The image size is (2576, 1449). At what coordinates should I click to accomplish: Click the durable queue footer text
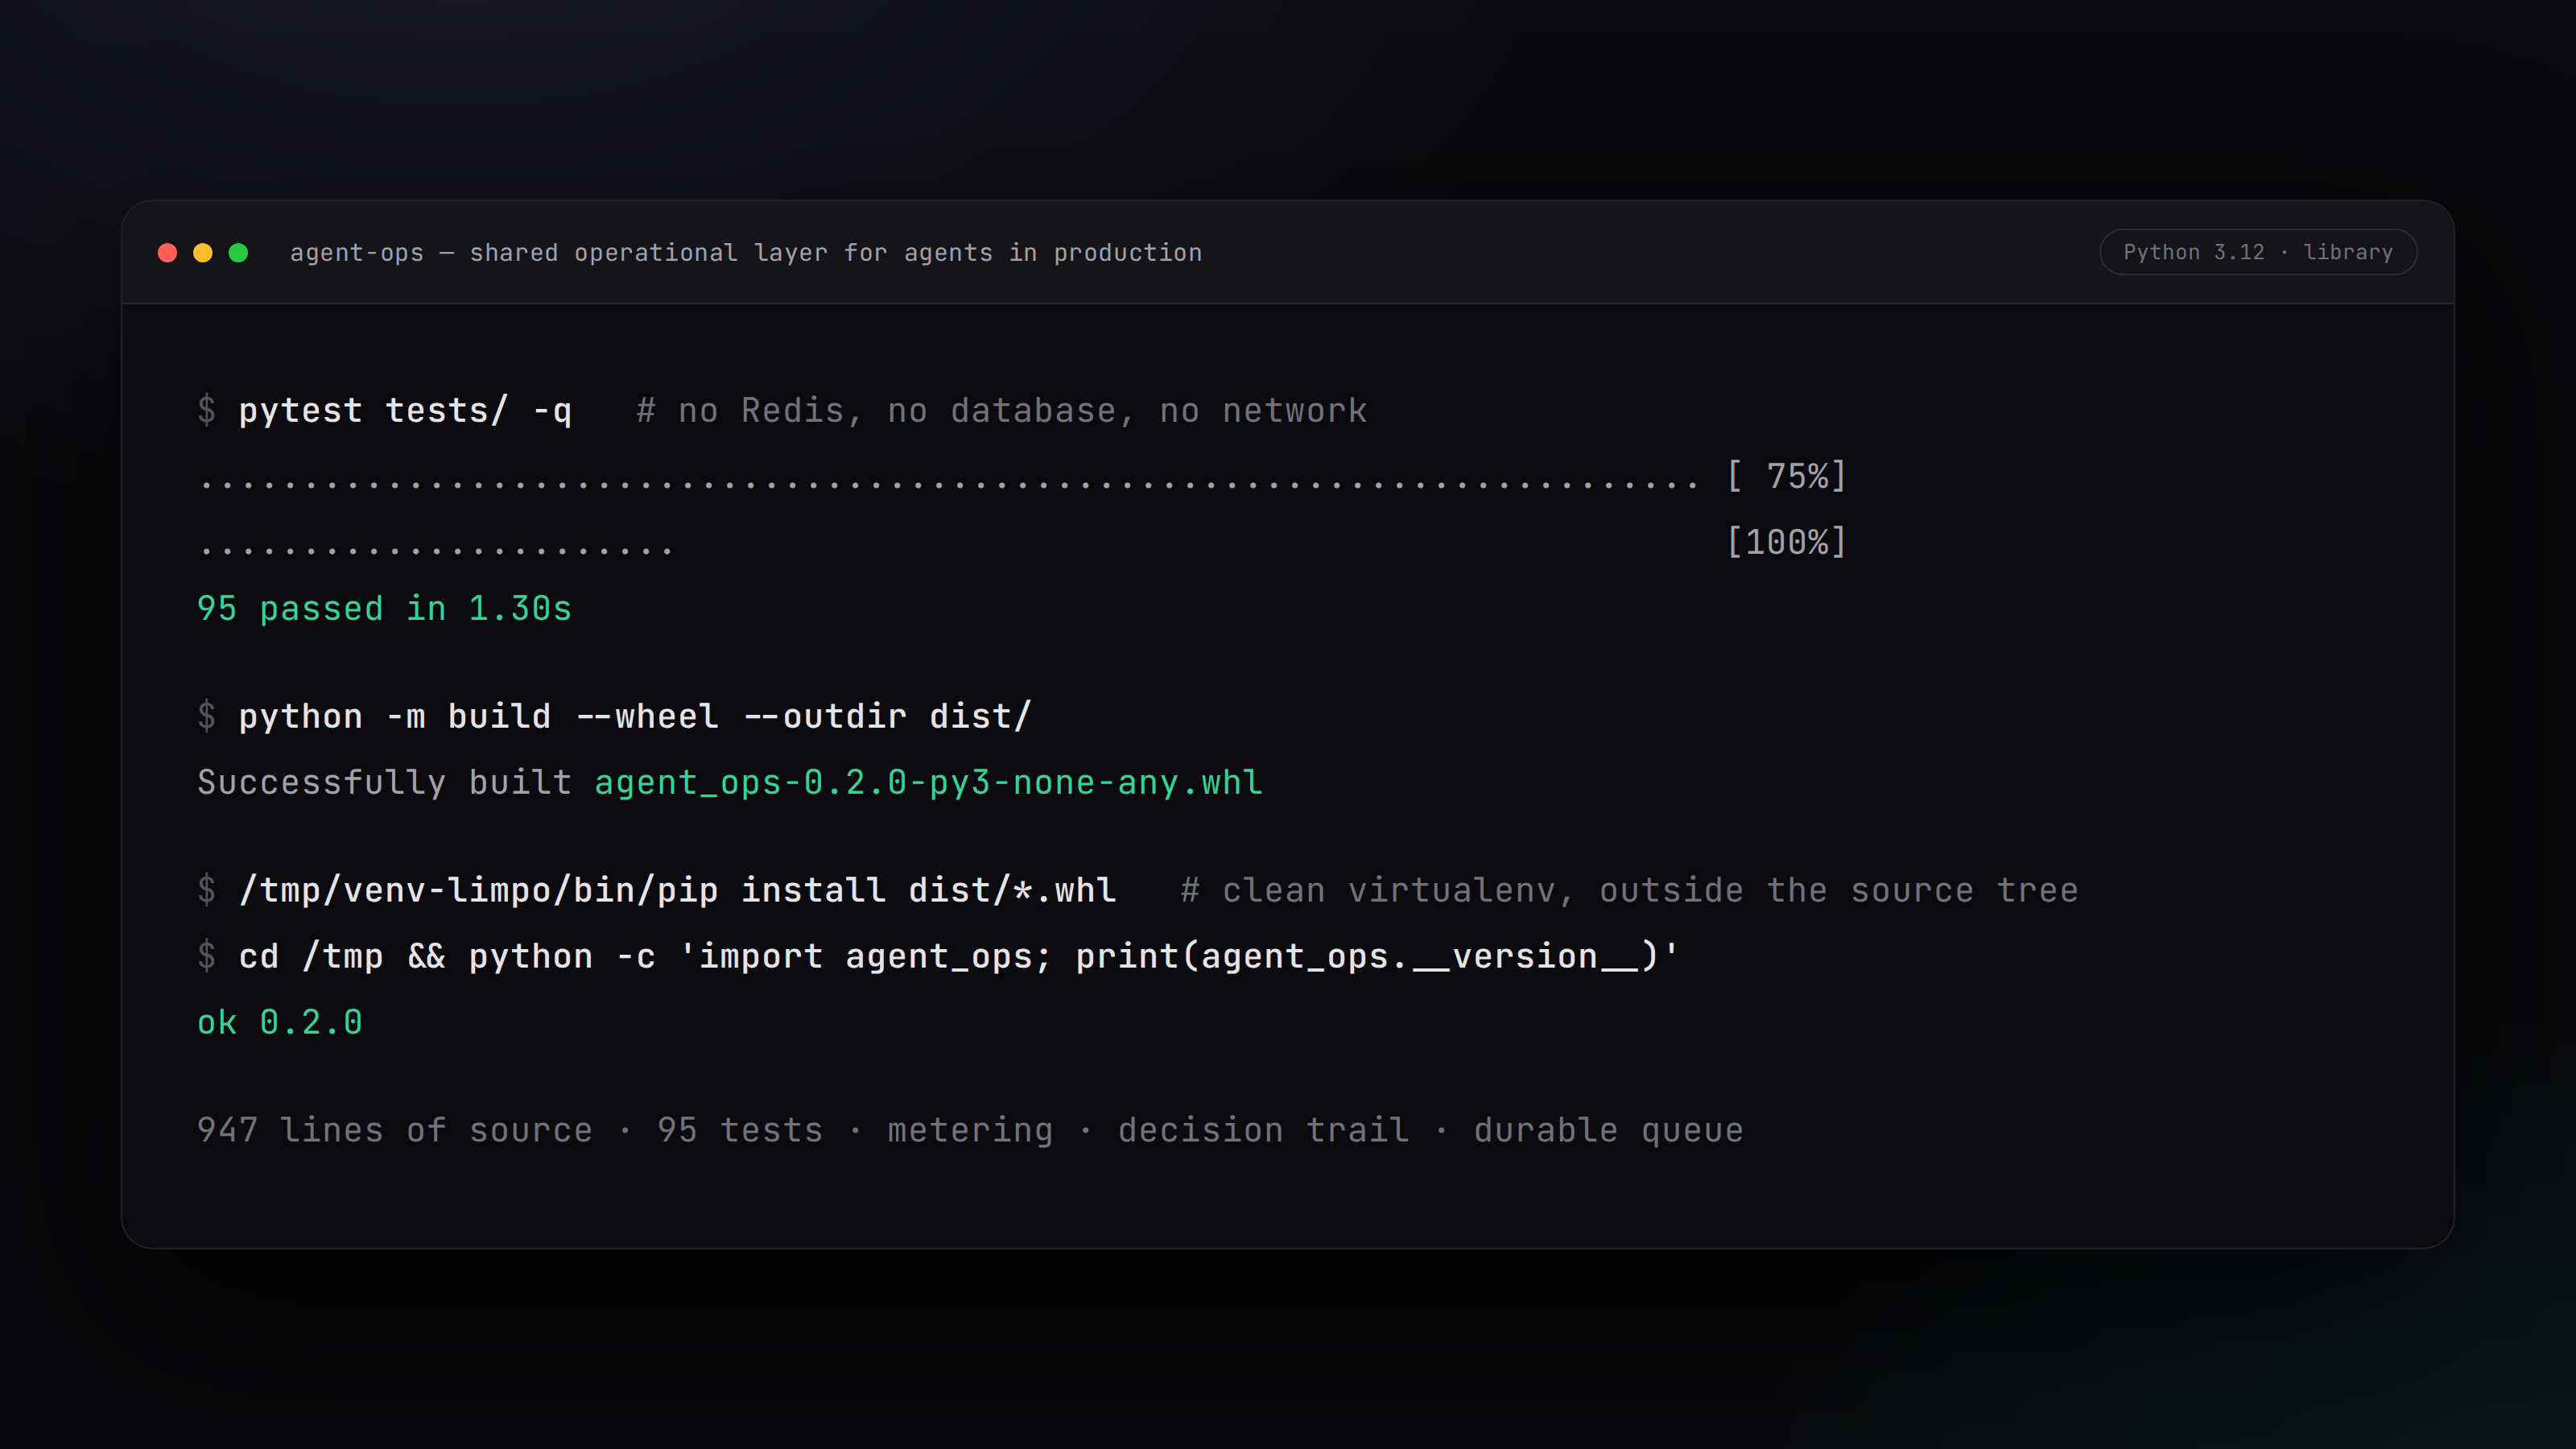pos(1608,1131)
